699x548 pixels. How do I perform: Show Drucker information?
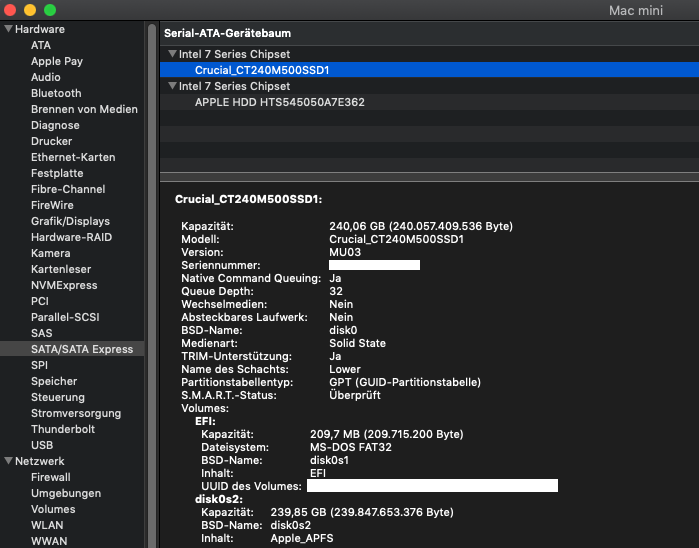coord(52,141)
